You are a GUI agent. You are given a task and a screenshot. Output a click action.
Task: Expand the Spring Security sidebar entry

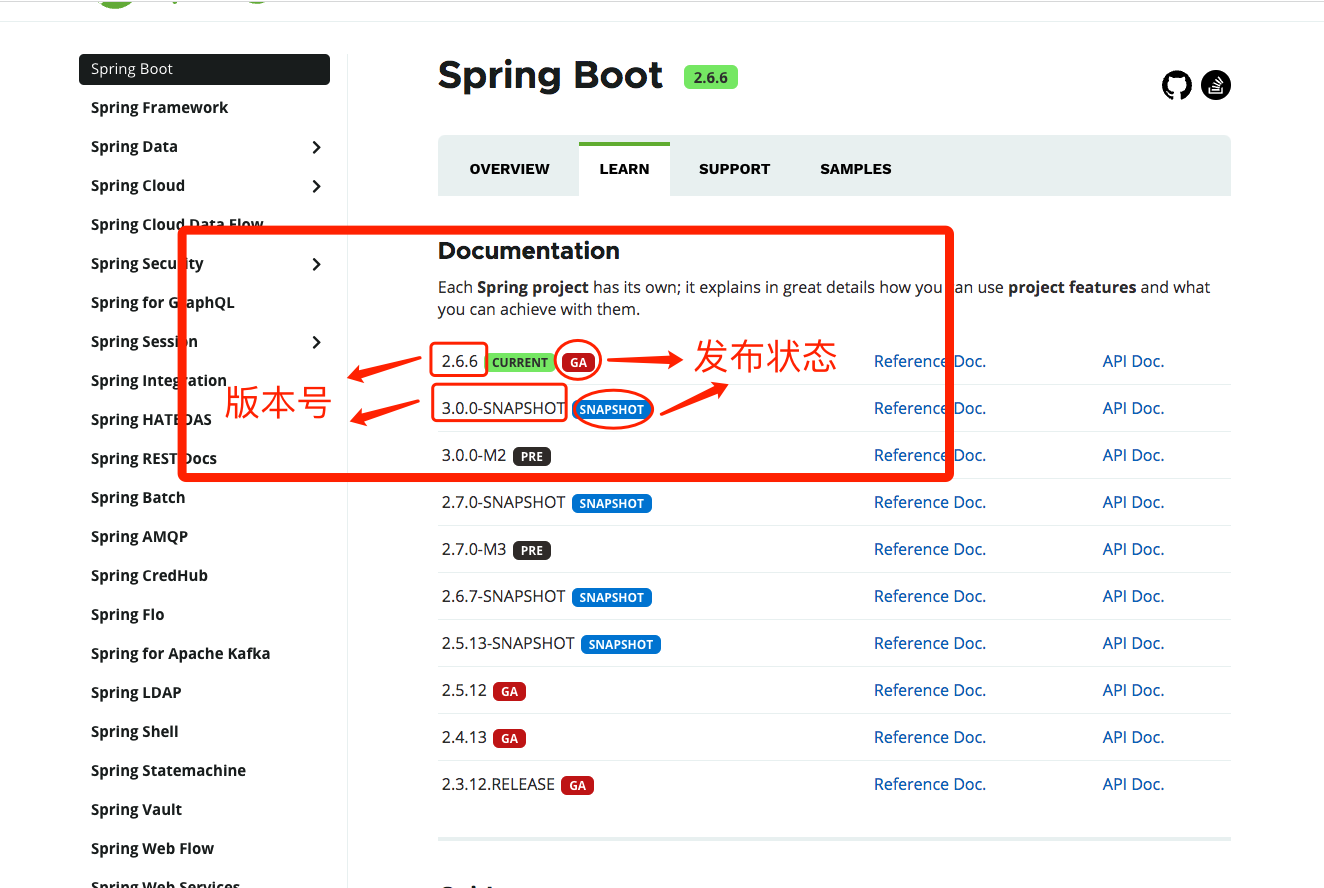317,264
